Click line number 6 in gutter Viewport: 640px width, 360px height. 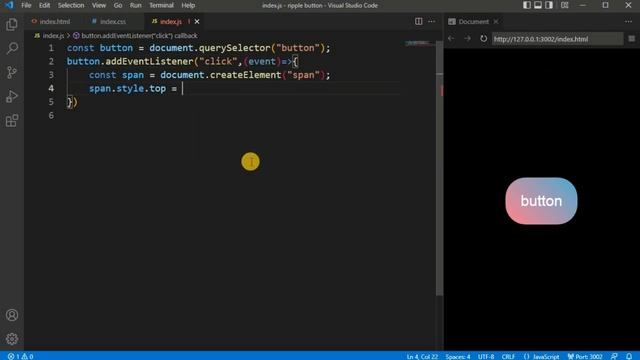(x=51, y=115)
